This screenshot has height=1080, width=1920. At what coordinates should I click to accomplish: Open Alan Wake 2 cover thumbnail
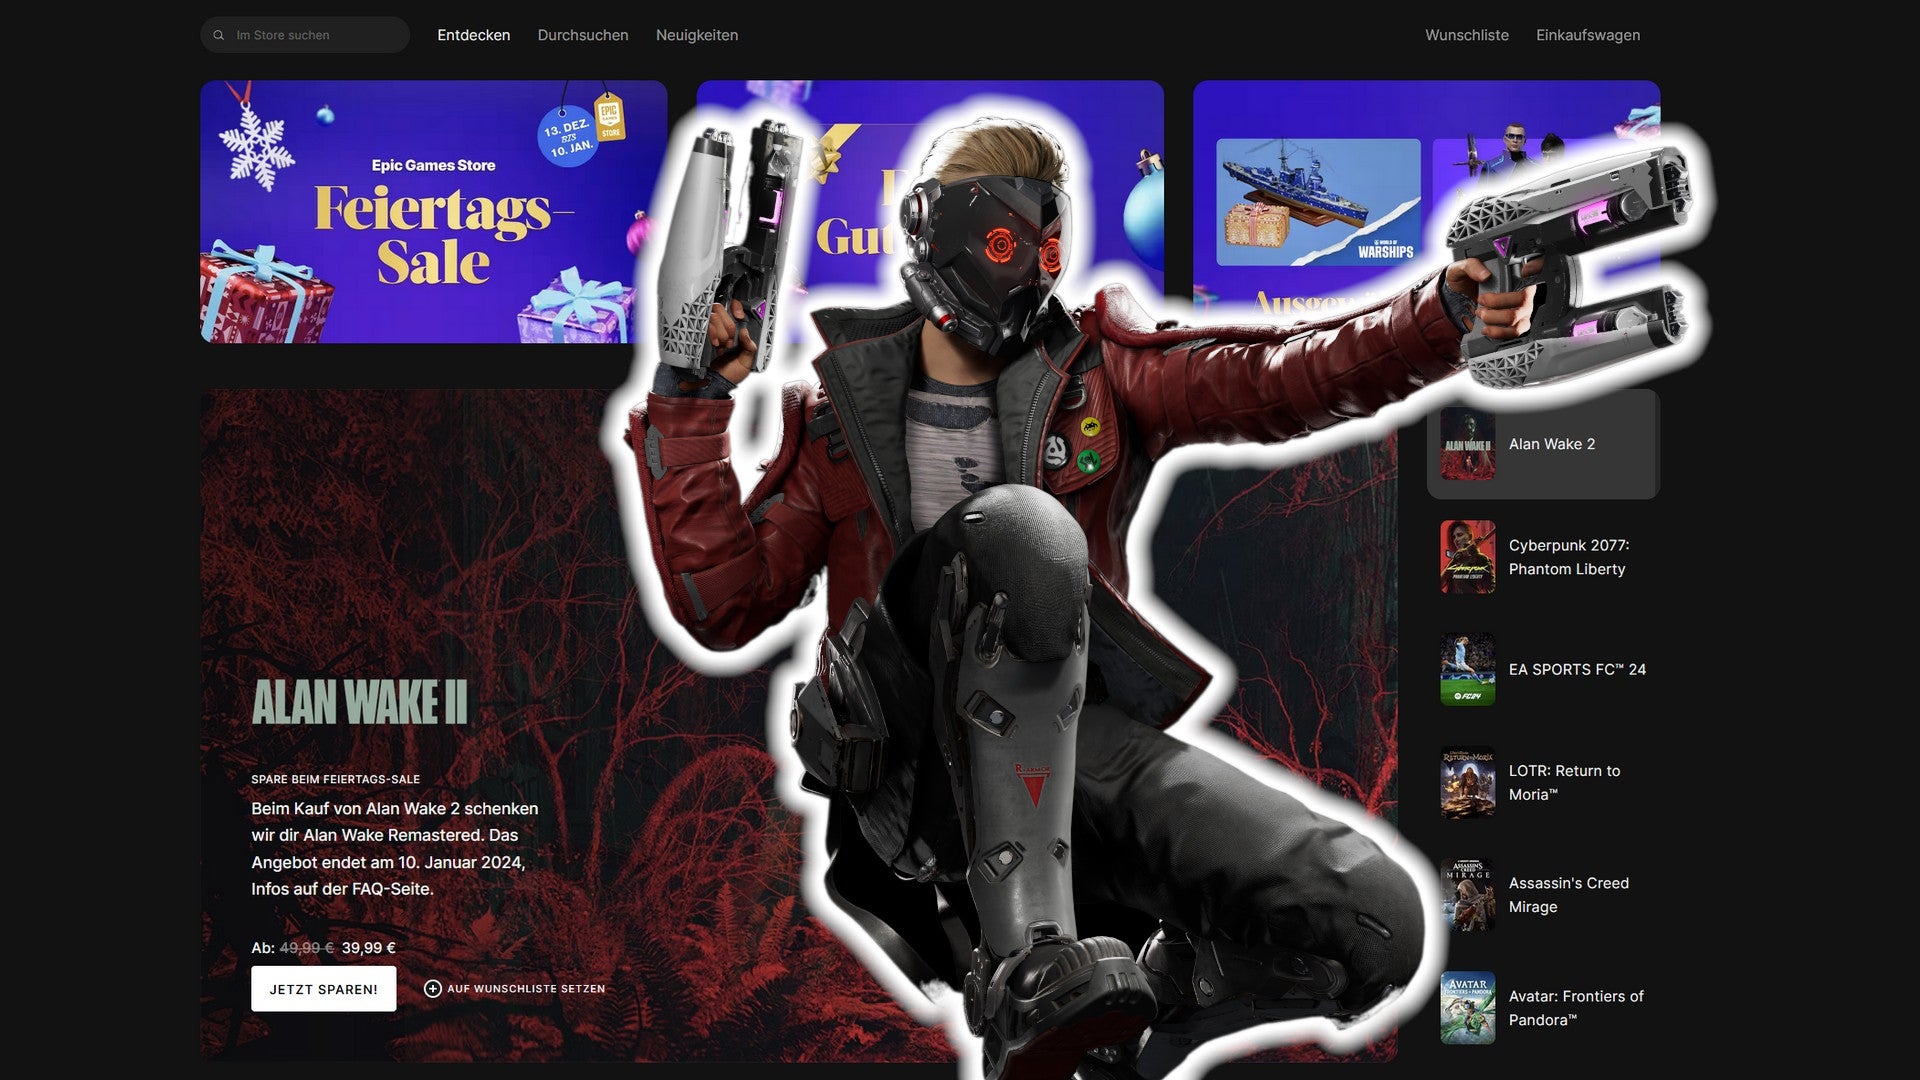click(x=1467, y=444)
